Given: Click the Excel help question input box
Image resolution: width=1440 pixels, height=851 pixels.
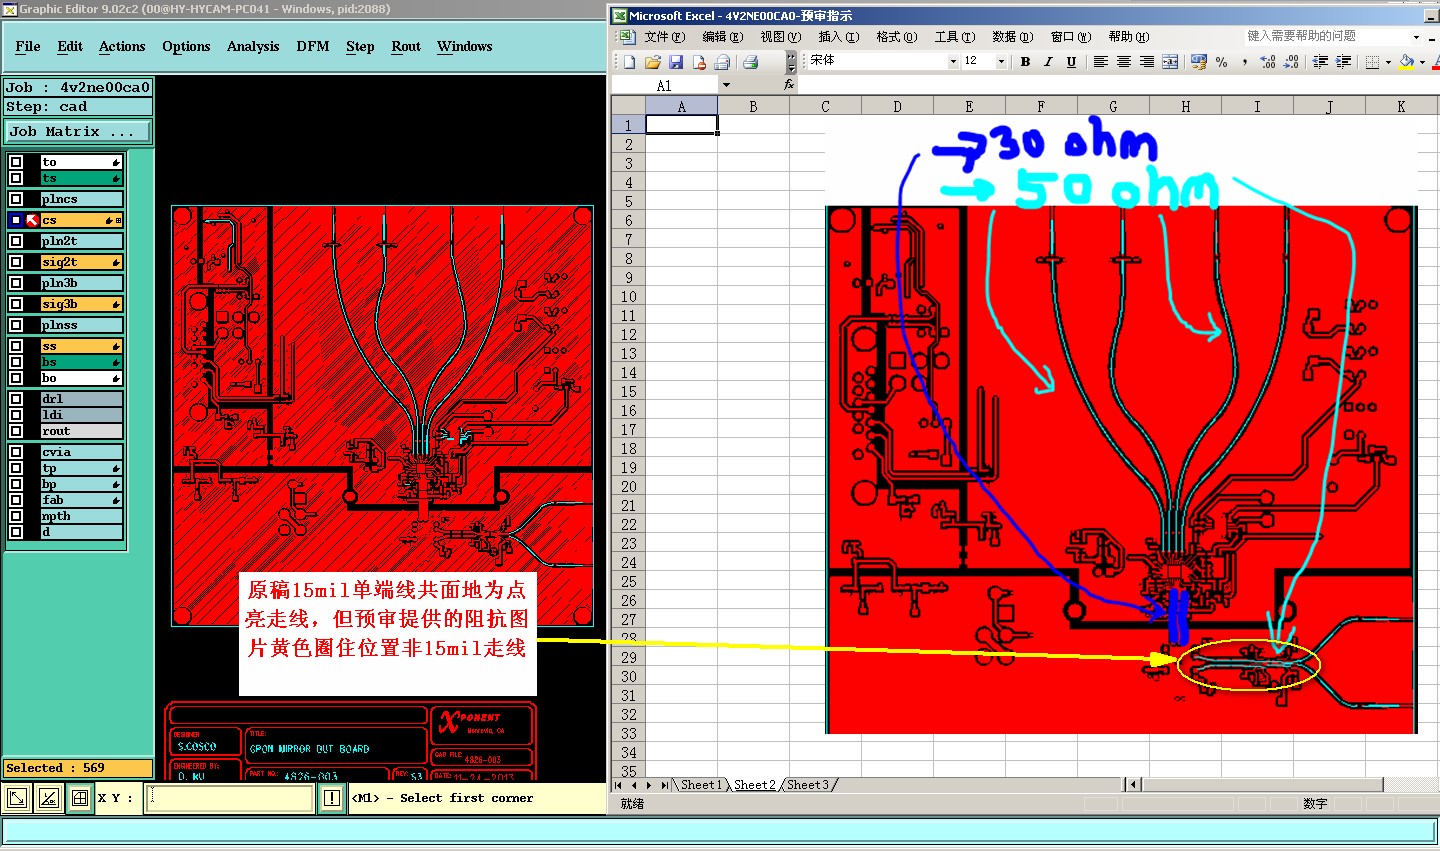Looking at the screenshot, I should (x=1327, y=37).
